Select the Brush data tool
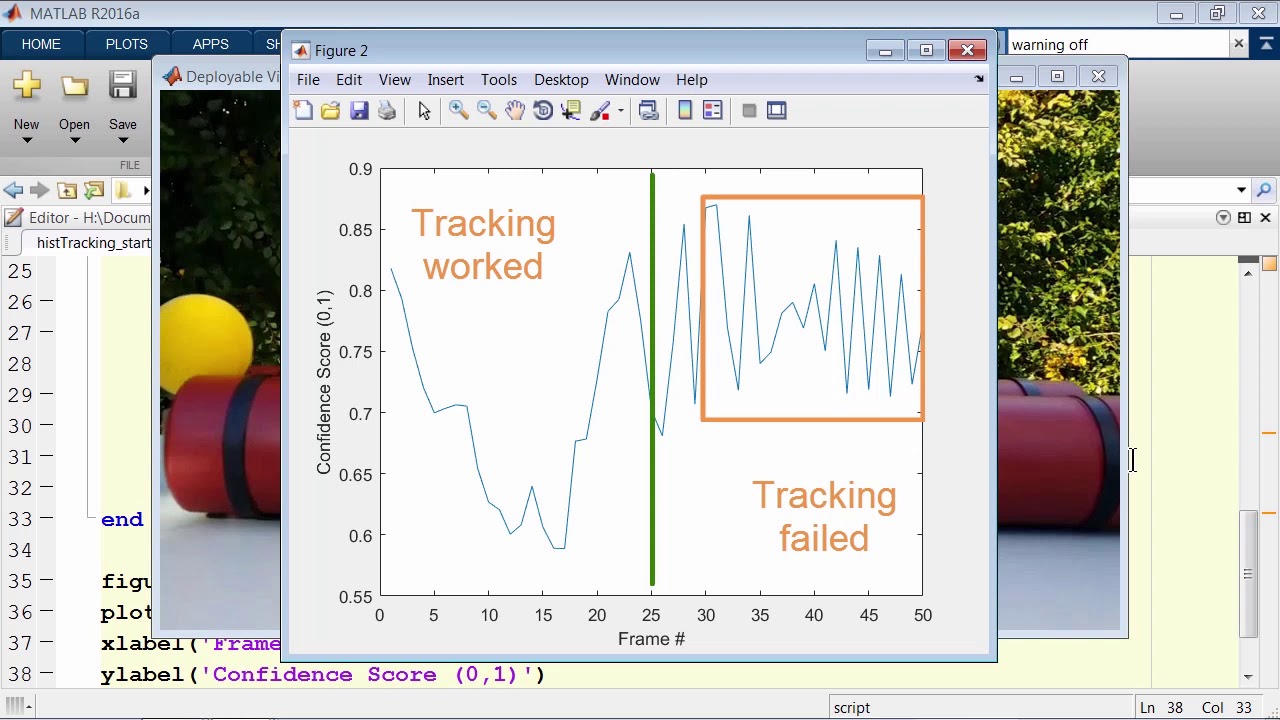1280x720 pixels. click(600, 111)
